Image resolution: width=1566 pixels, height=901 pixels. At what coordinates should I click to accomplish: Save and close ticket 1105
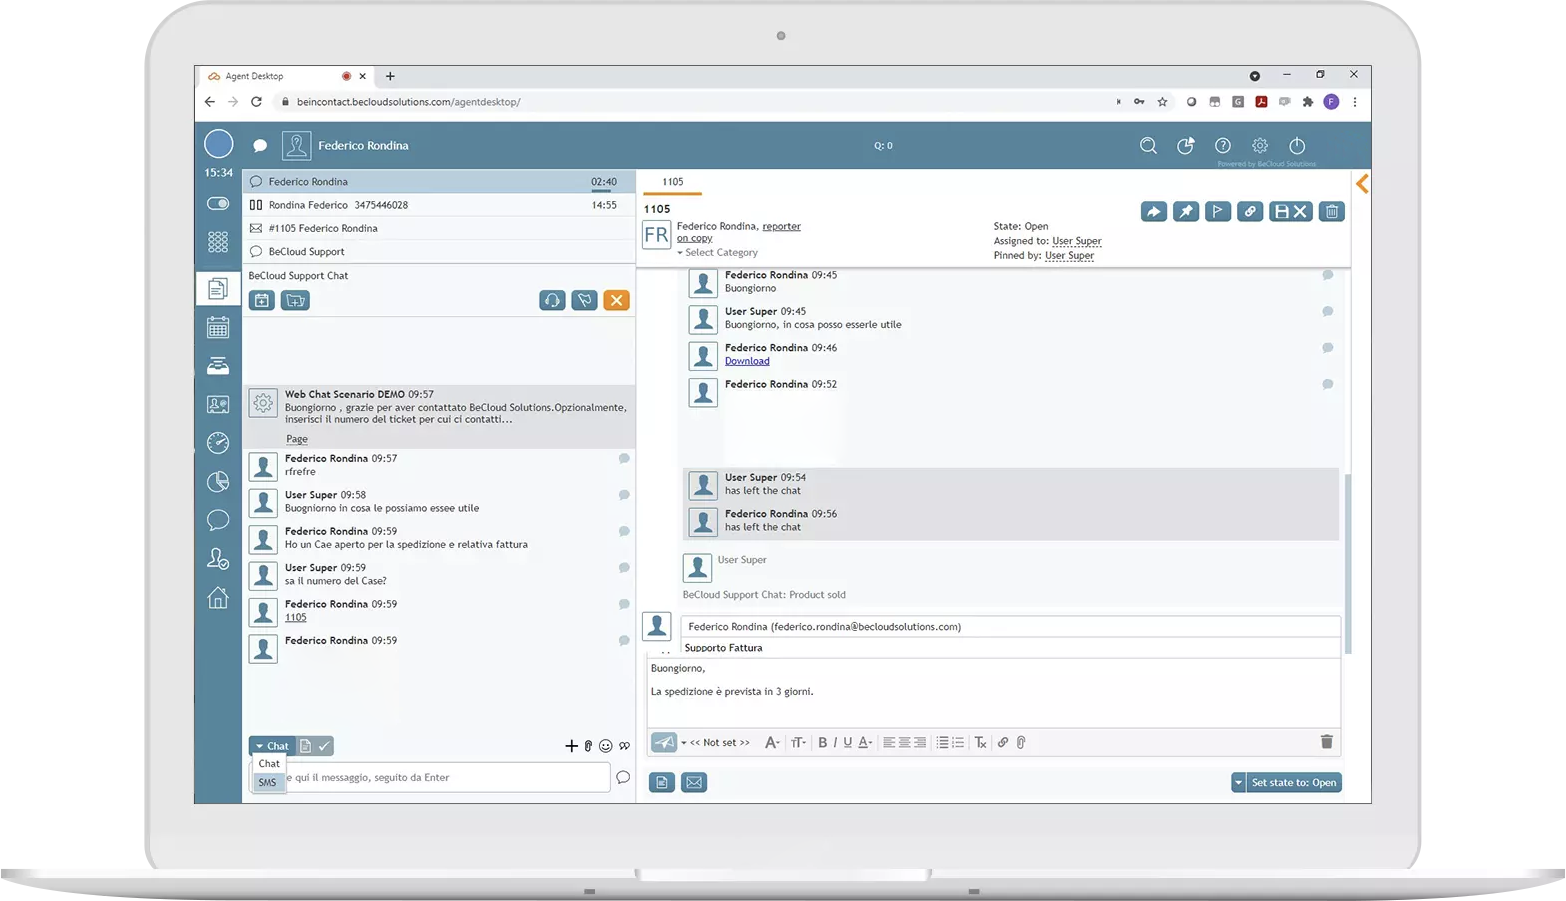tap(1290, 211)
